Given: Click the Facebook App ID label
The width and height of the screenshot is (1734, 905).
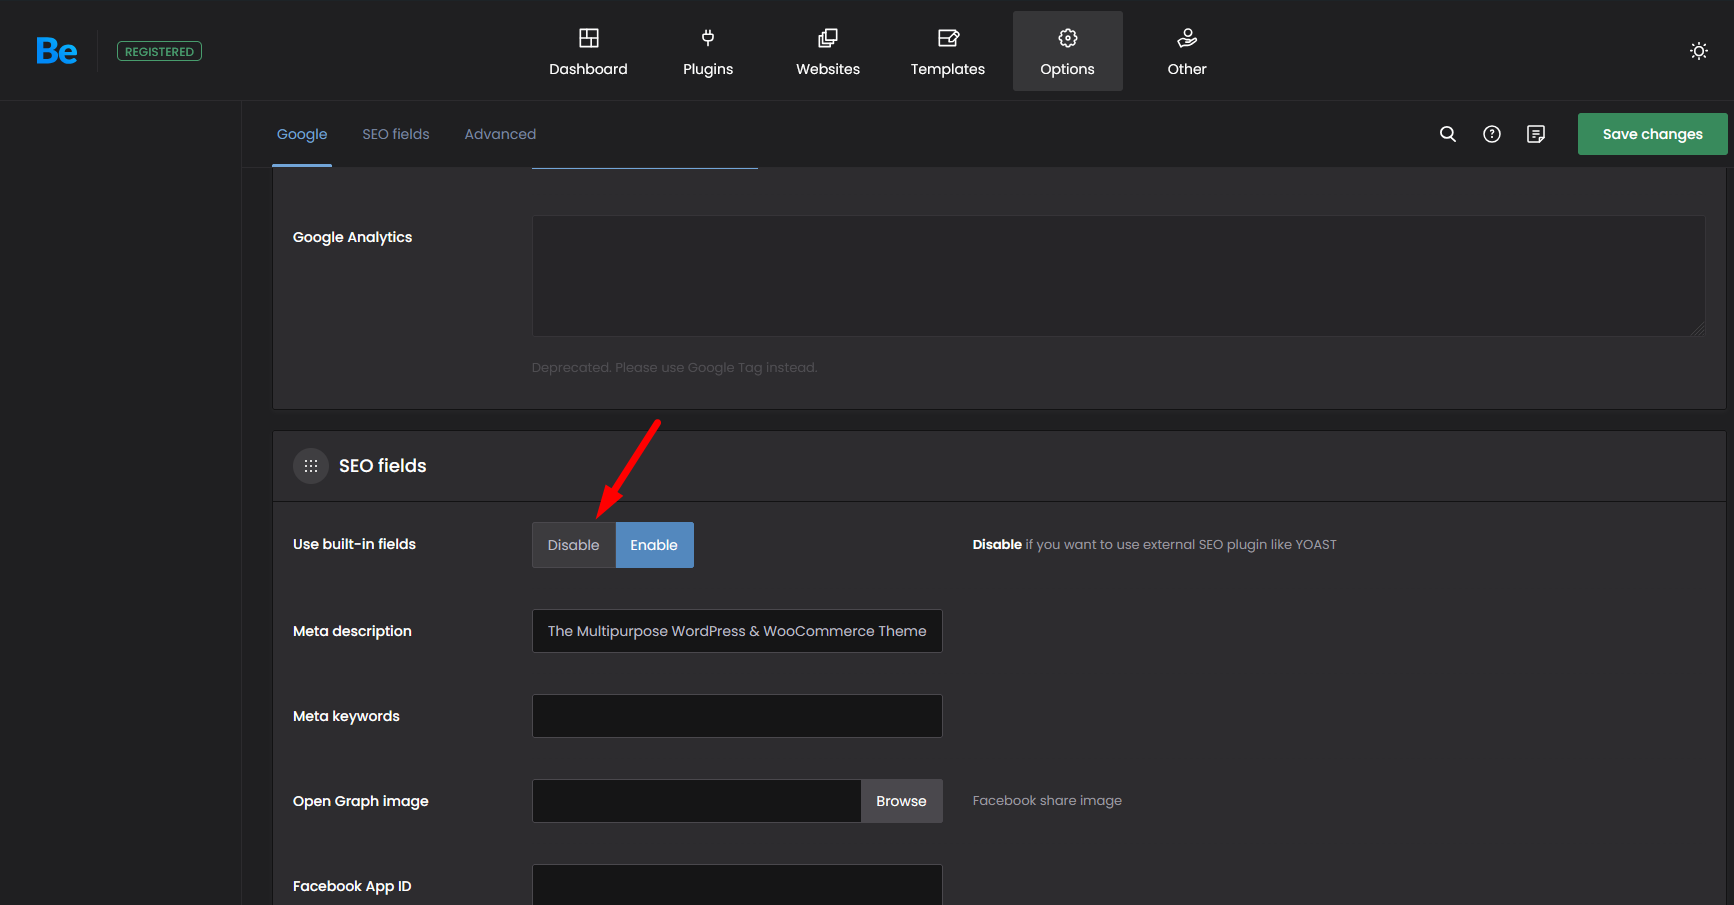Looking at the screenshot, I should [352, 886].
